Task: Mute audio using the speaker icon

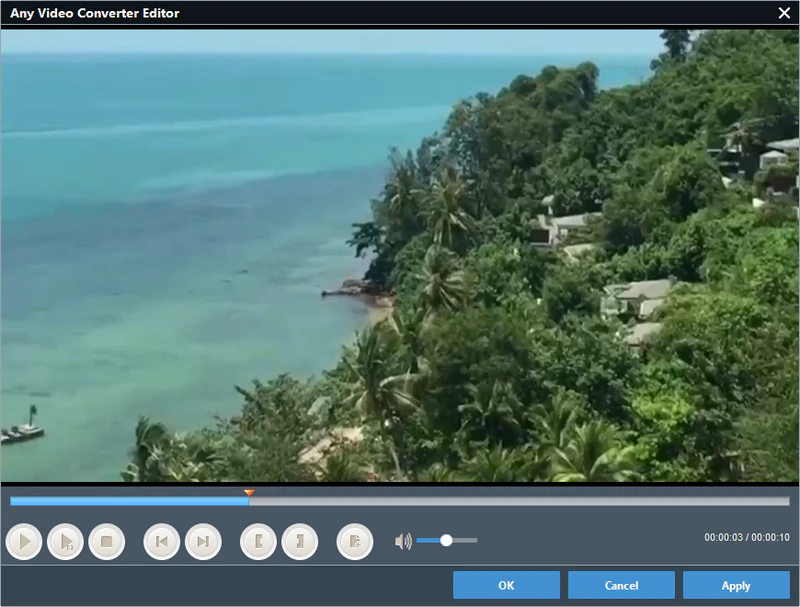Action: pos(403,541)
